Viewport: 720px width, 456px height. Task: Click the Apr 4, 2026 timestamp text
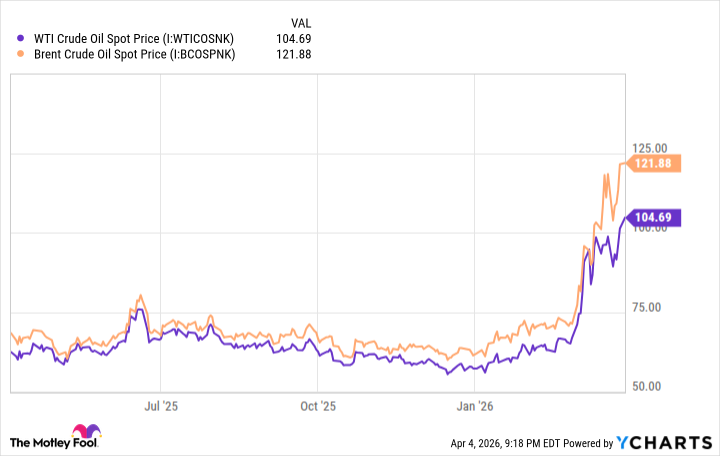[x=505, y=443]
